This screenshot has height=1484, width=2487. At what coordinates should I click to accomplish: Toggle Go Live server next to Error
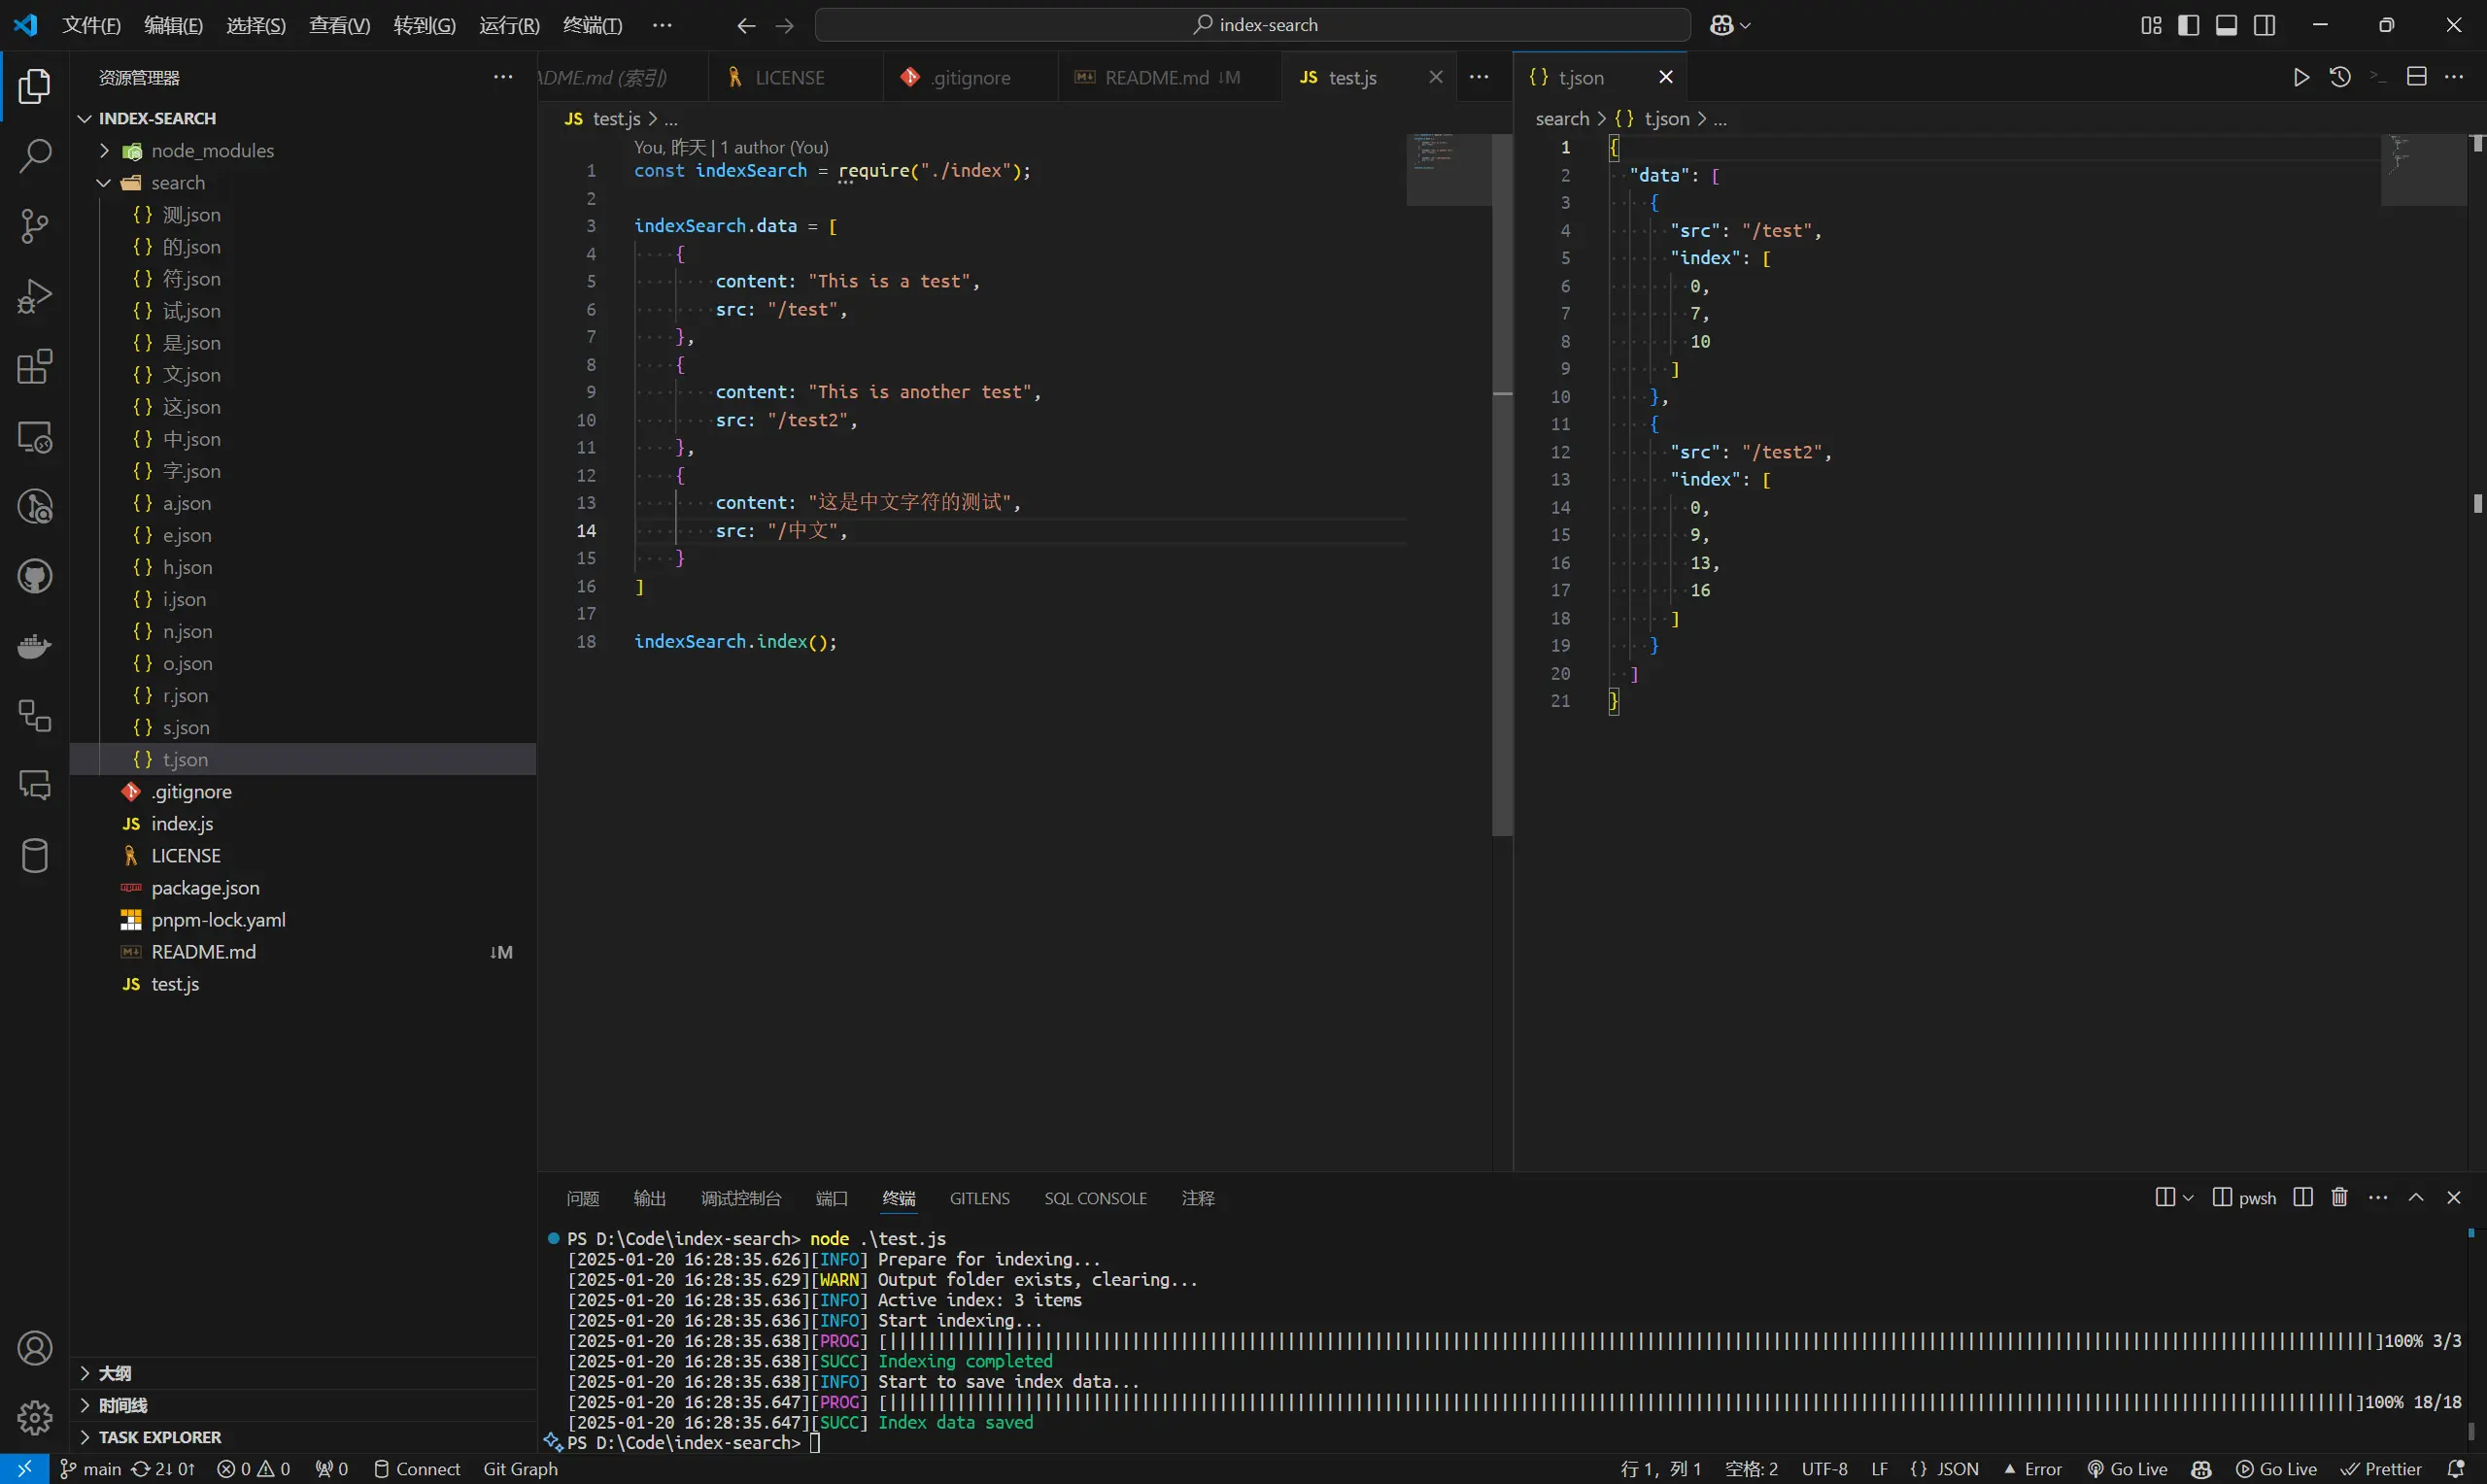coord(2128,1469)
